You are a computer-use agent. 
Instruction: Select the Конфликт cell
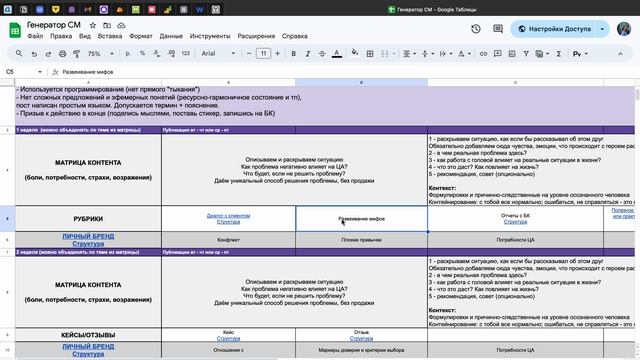pyautogui.click(x=228, y=240)
